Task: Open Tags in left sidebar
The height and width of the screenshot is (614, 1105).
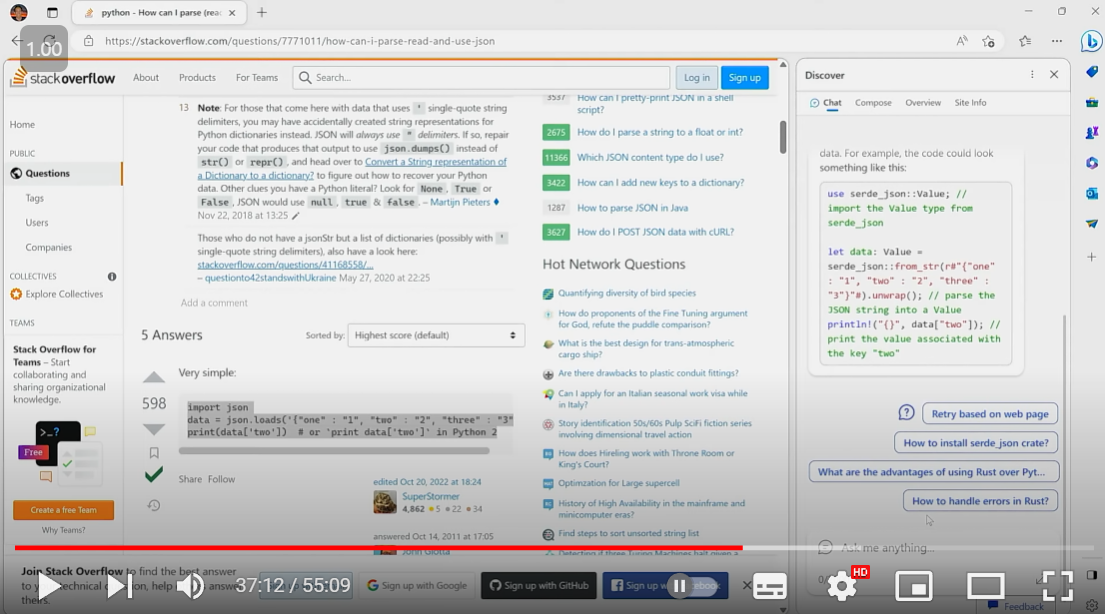Action: click(x=35, y=198)
